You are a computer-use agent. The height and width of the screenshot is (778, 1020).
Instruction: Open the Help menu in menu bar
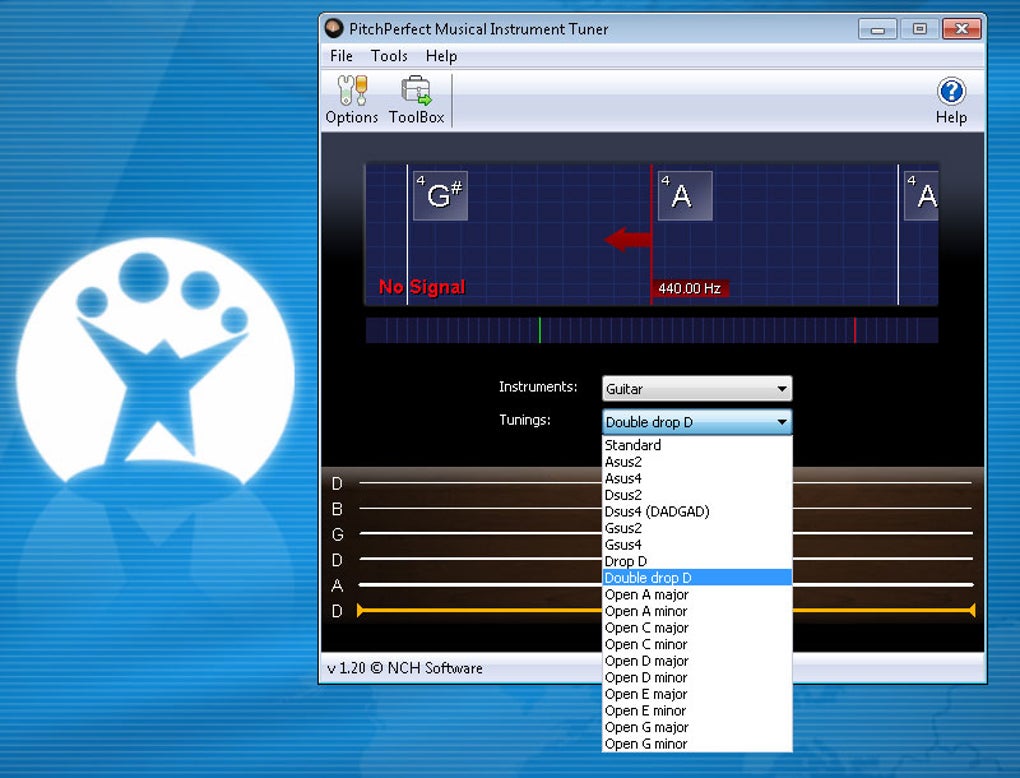coord(441,56)
